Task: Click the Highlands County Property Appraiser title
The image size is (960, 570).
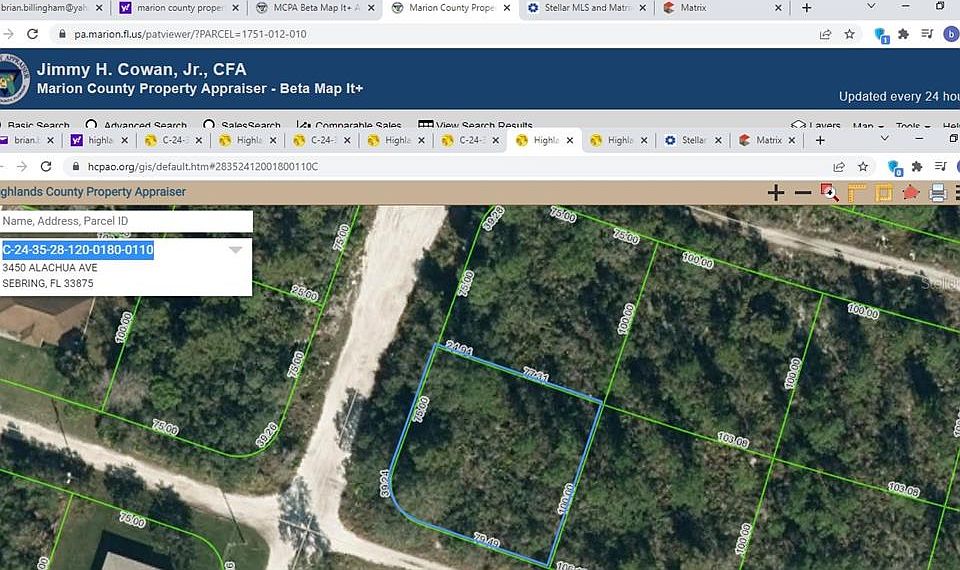Action: pos(93,192)
